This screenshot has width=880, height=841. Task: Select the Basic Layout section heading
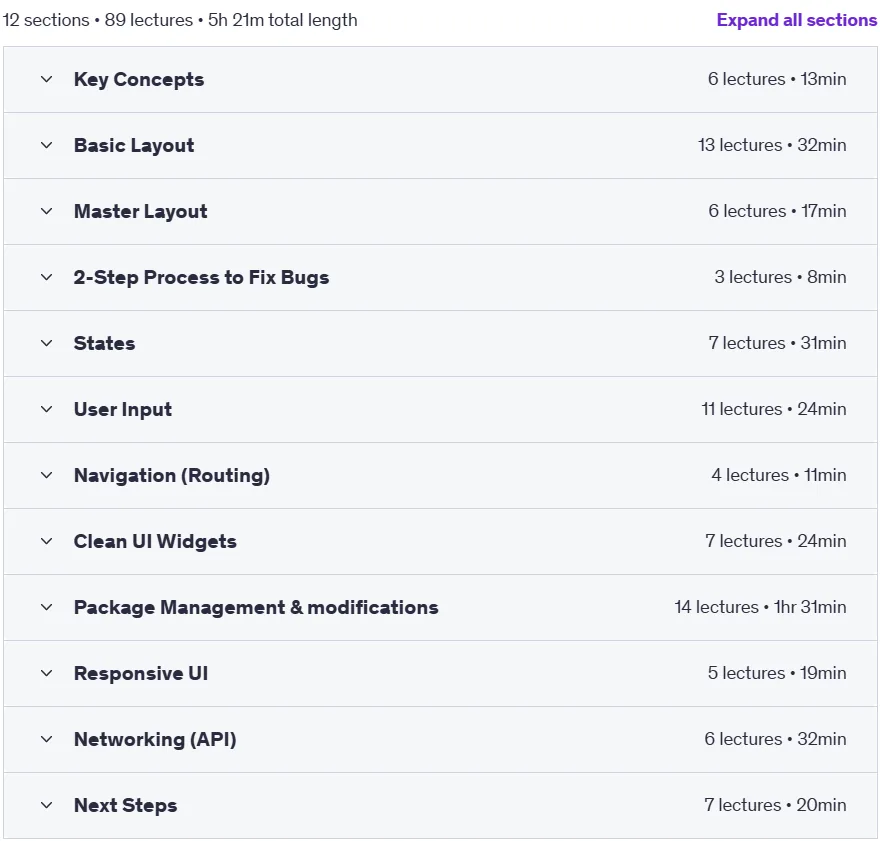(134, 145)
